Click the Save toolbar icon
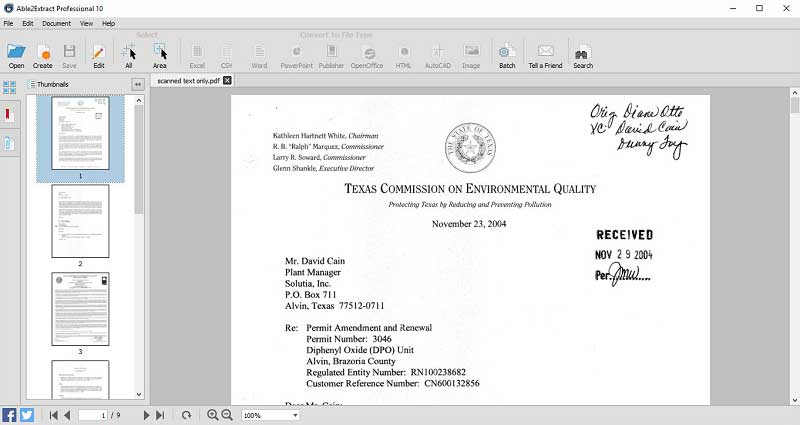Screen dimensions: 800x425 coord(69,55)
